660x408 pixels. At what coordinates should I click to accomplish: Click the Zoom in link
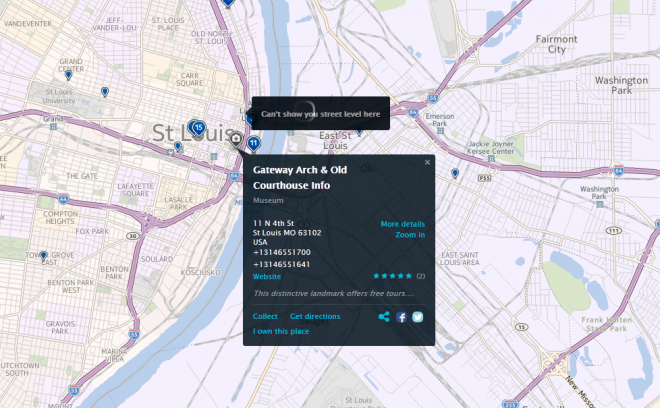(409, 235)
